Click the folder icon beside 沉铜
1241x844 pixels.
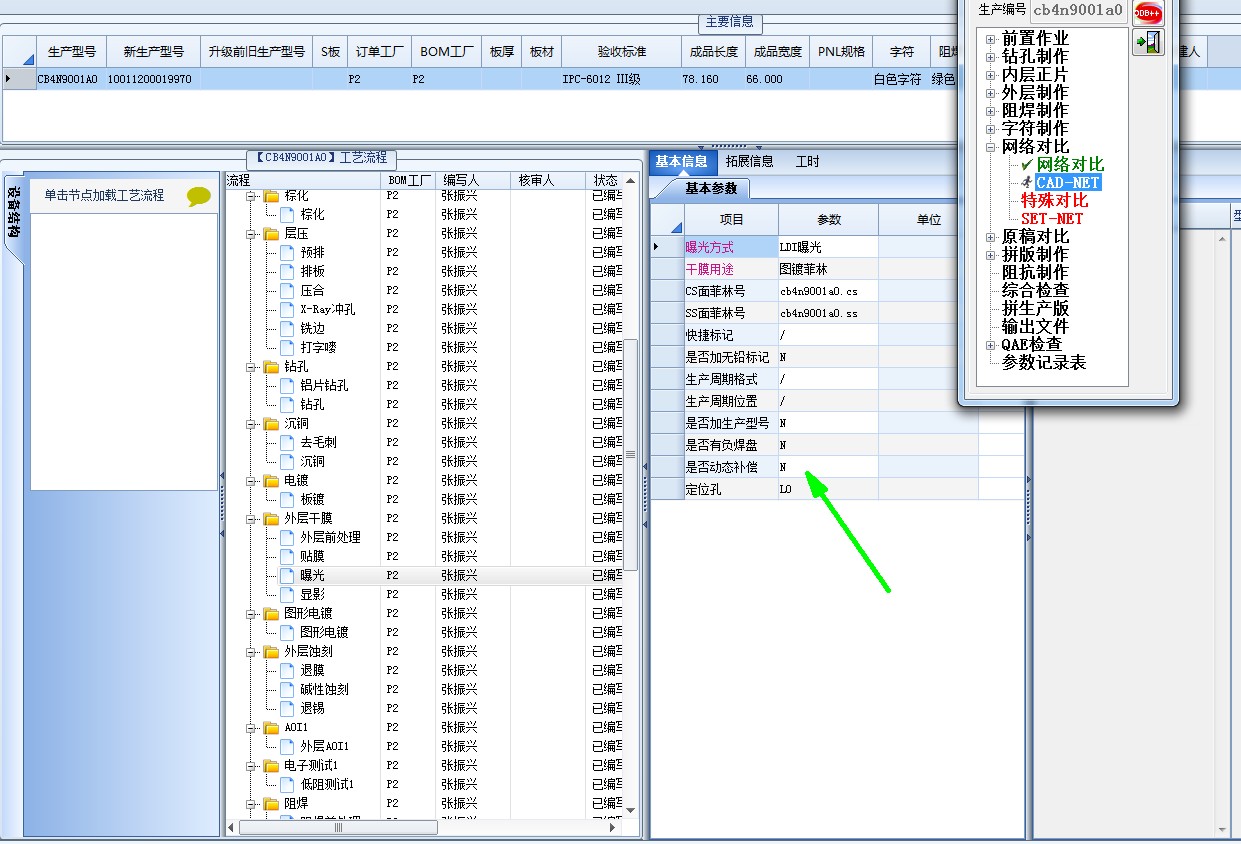pyautogui.click(x=272, y=423)
